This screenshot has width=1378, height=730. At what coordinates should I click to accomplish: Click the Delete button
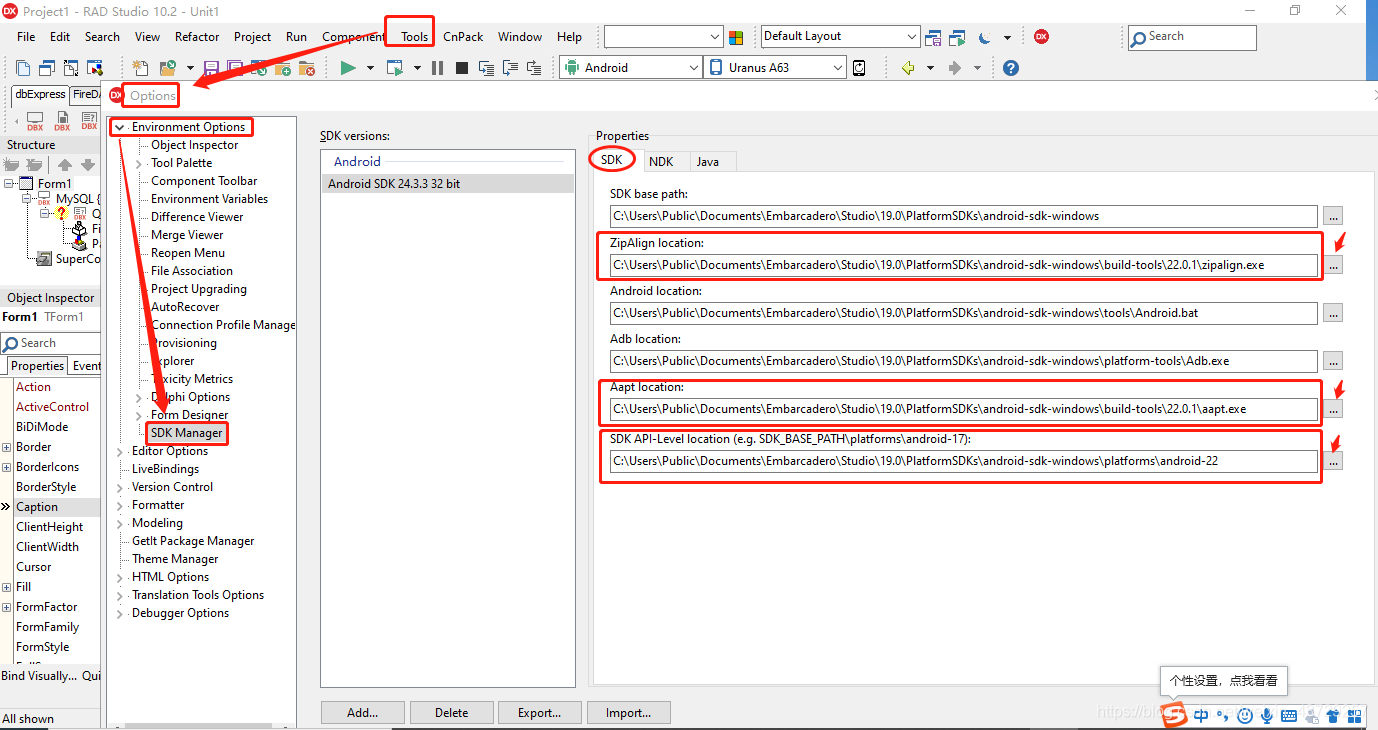(451, 713)
